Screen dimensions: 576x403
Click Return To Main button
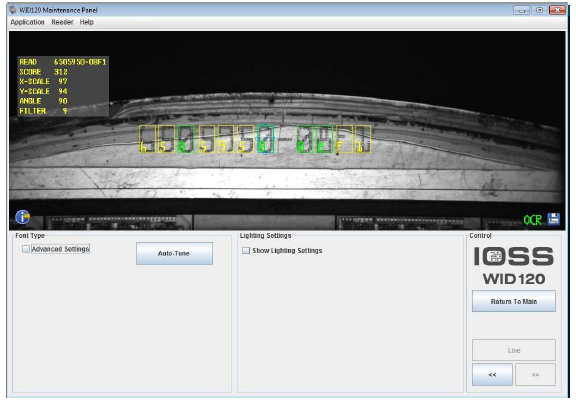pyautogui.click(x=514, y=301)
